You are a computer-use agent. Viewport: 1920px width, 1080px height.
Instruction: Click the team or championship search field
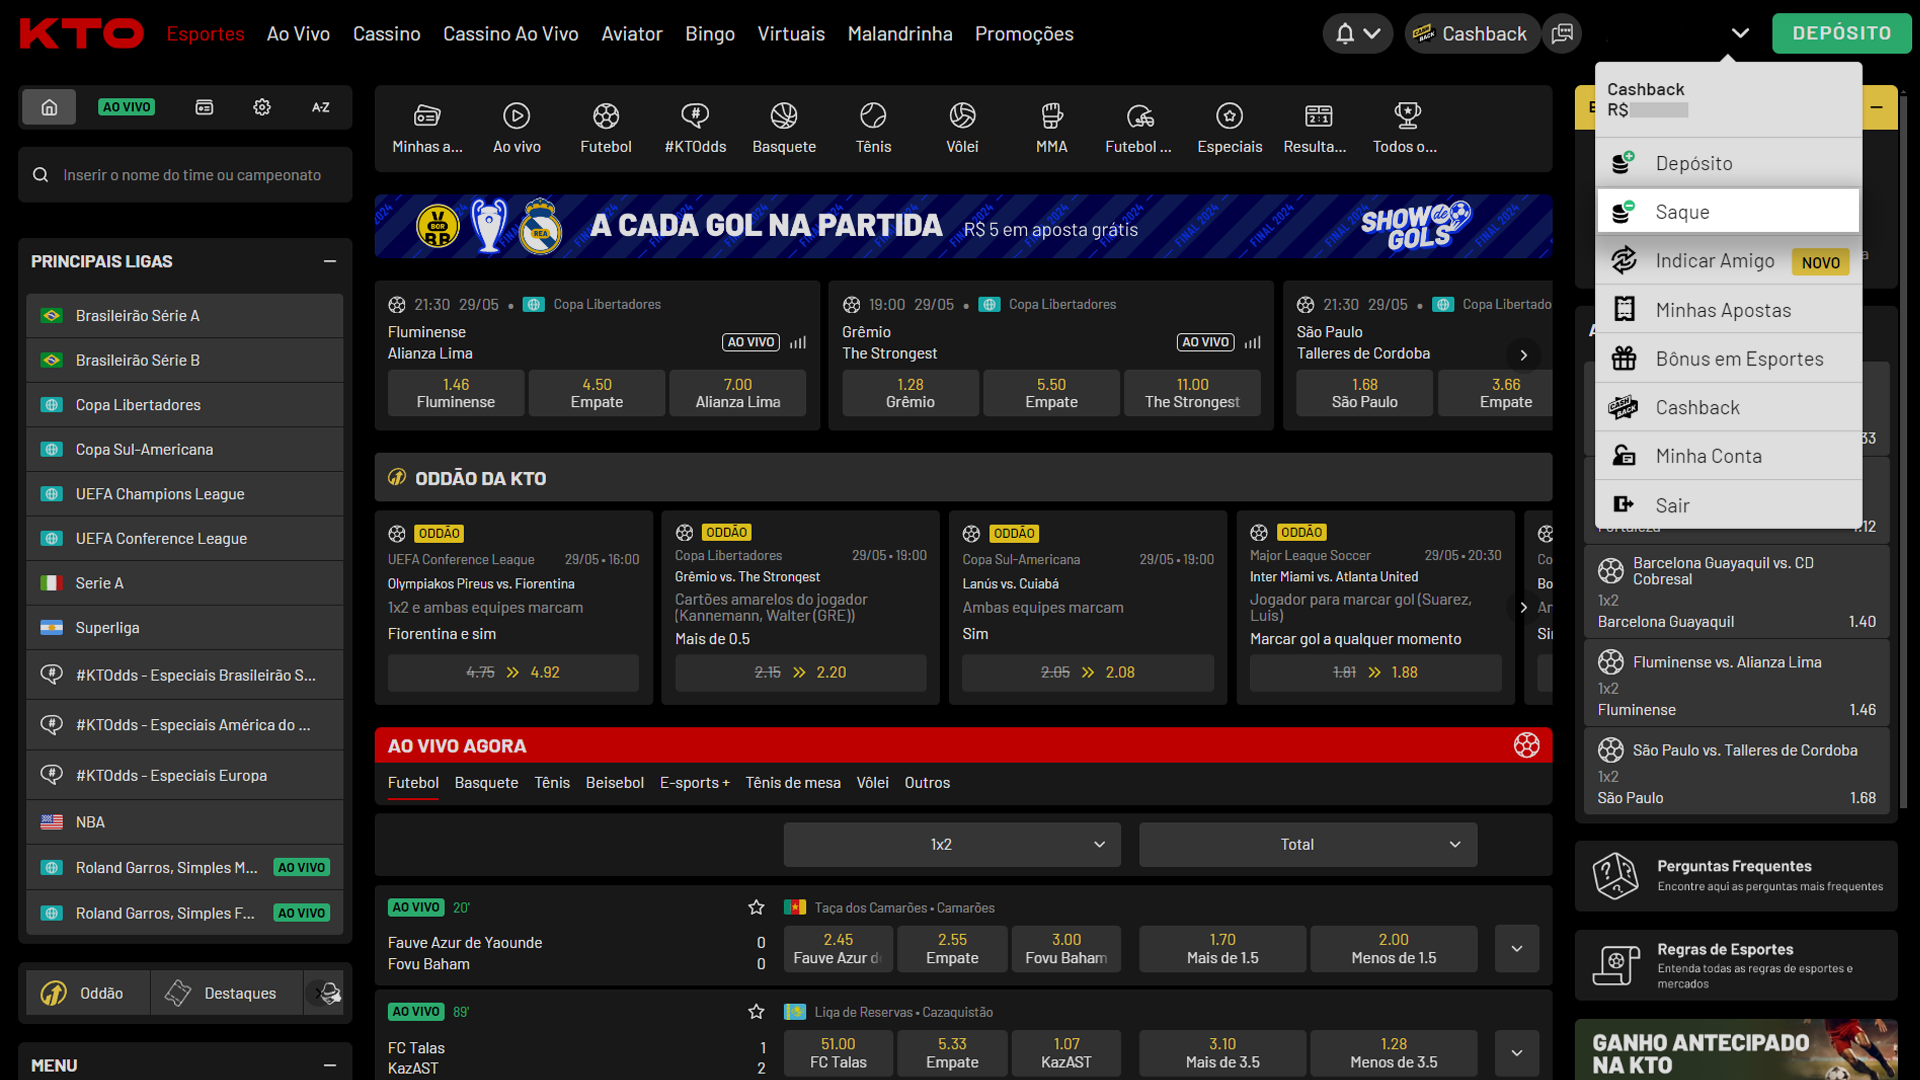point(185,175)
